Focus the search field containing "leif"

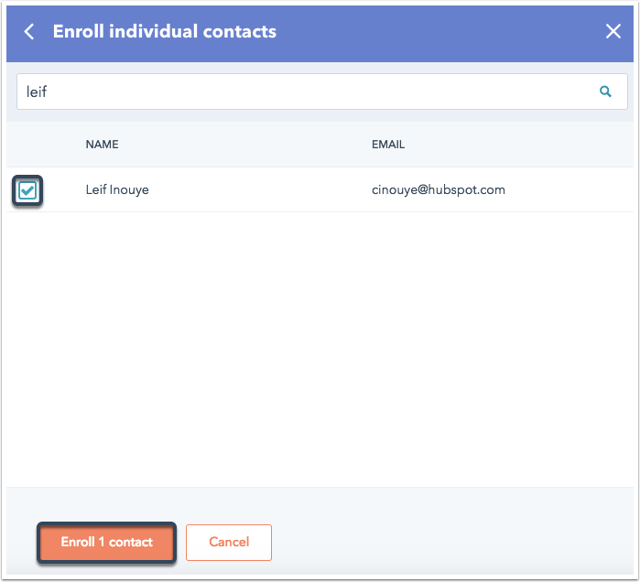(322, 91)
